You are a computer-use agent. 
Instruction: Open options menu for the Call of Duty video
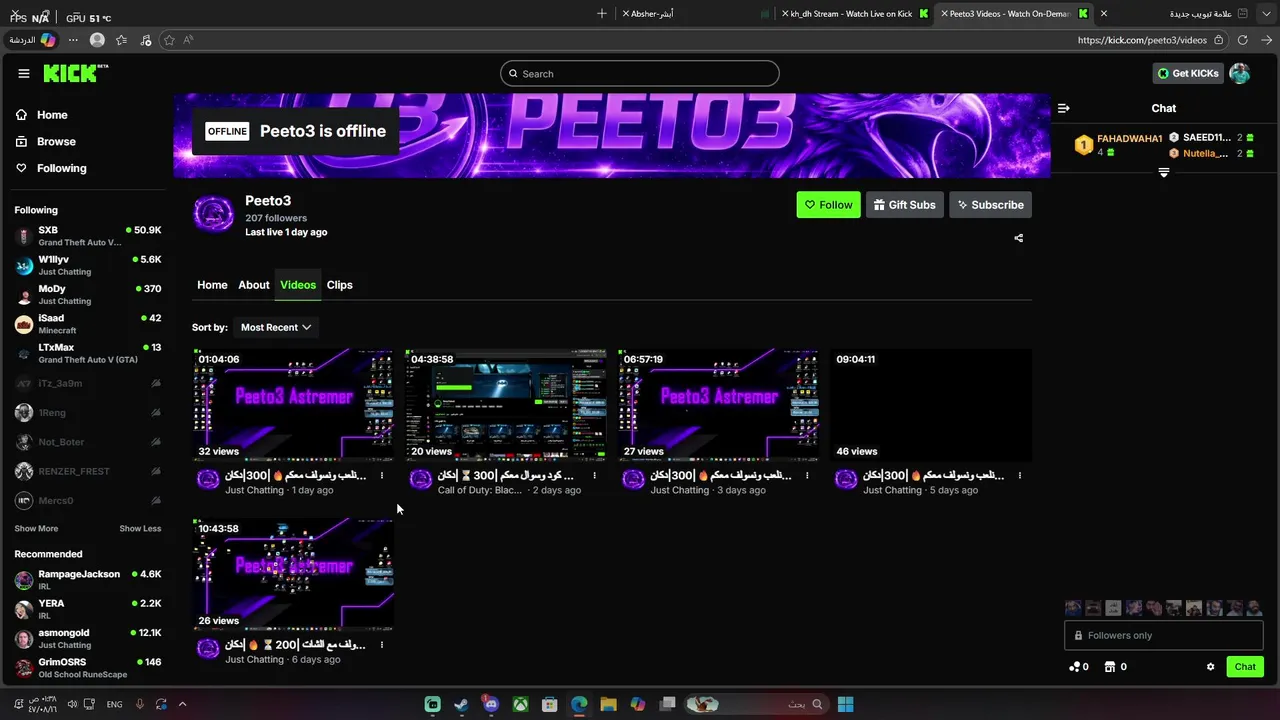(x=594, y=476)
